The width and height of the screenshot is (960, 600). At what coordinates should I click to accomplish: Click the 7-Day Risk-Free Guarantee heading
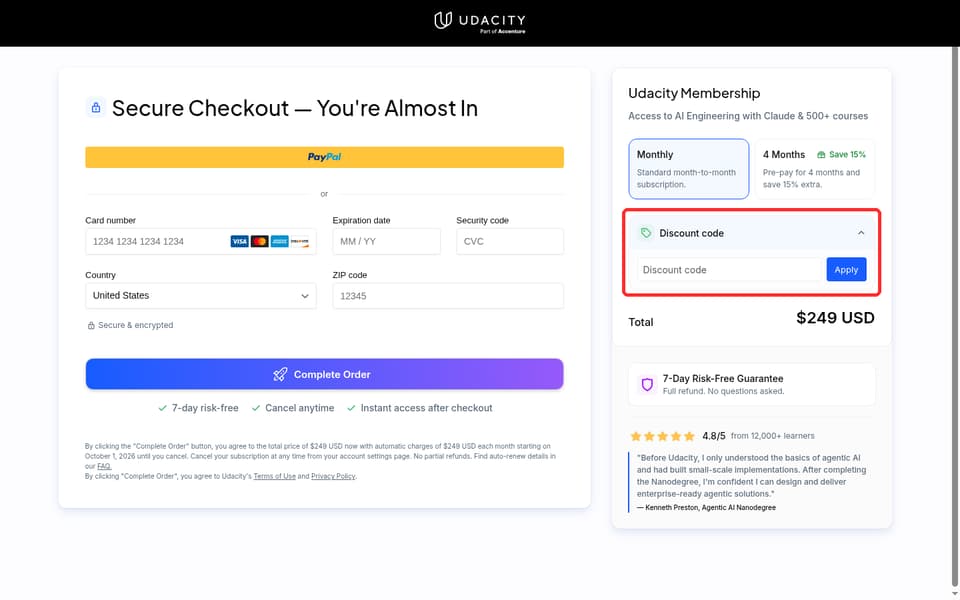(x=723, y=378)
